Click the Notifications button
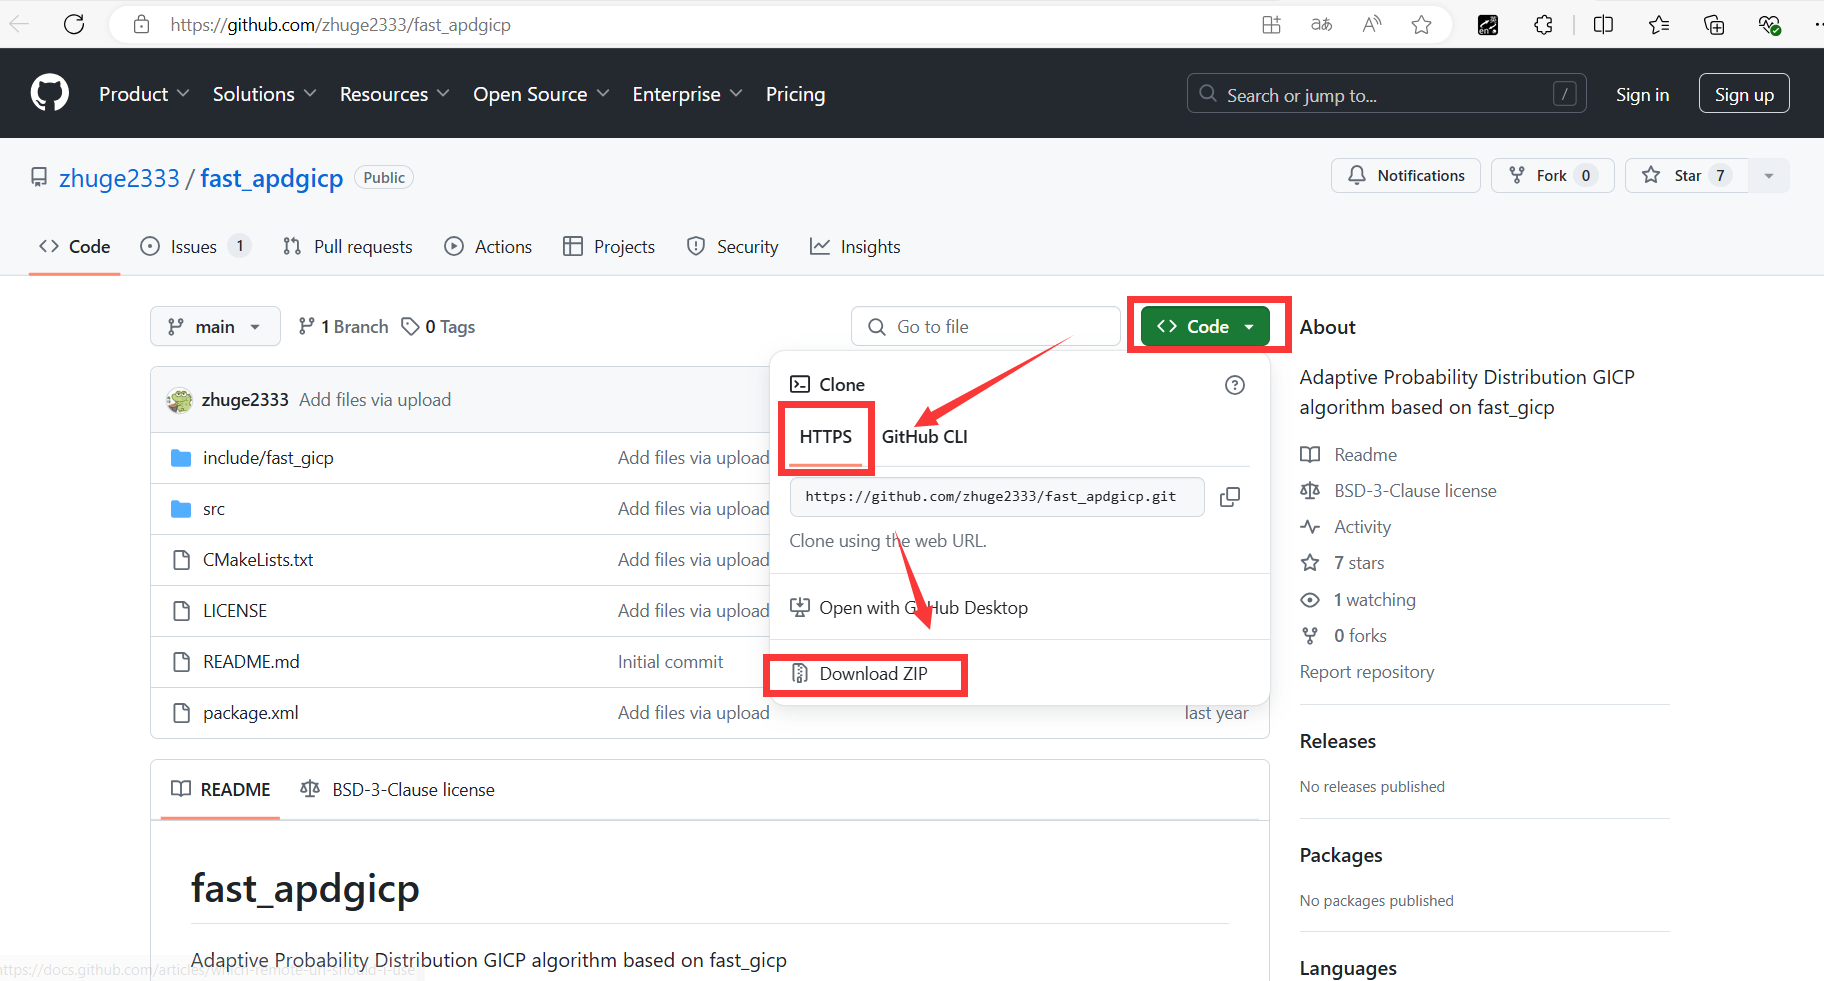Image resolution: width=1824 pixels, height=981 pixels. tap(1405, 176)
